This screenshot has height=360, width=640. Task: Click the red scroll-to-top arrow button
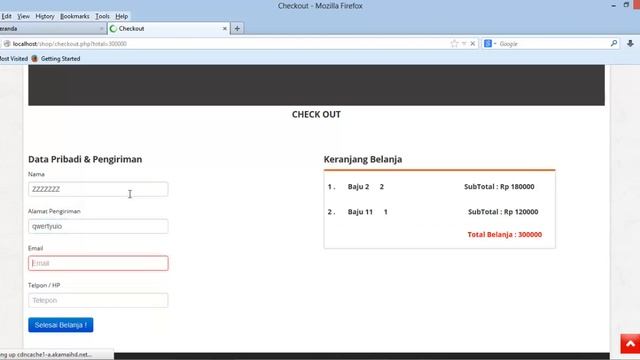(x=630, y=344)
